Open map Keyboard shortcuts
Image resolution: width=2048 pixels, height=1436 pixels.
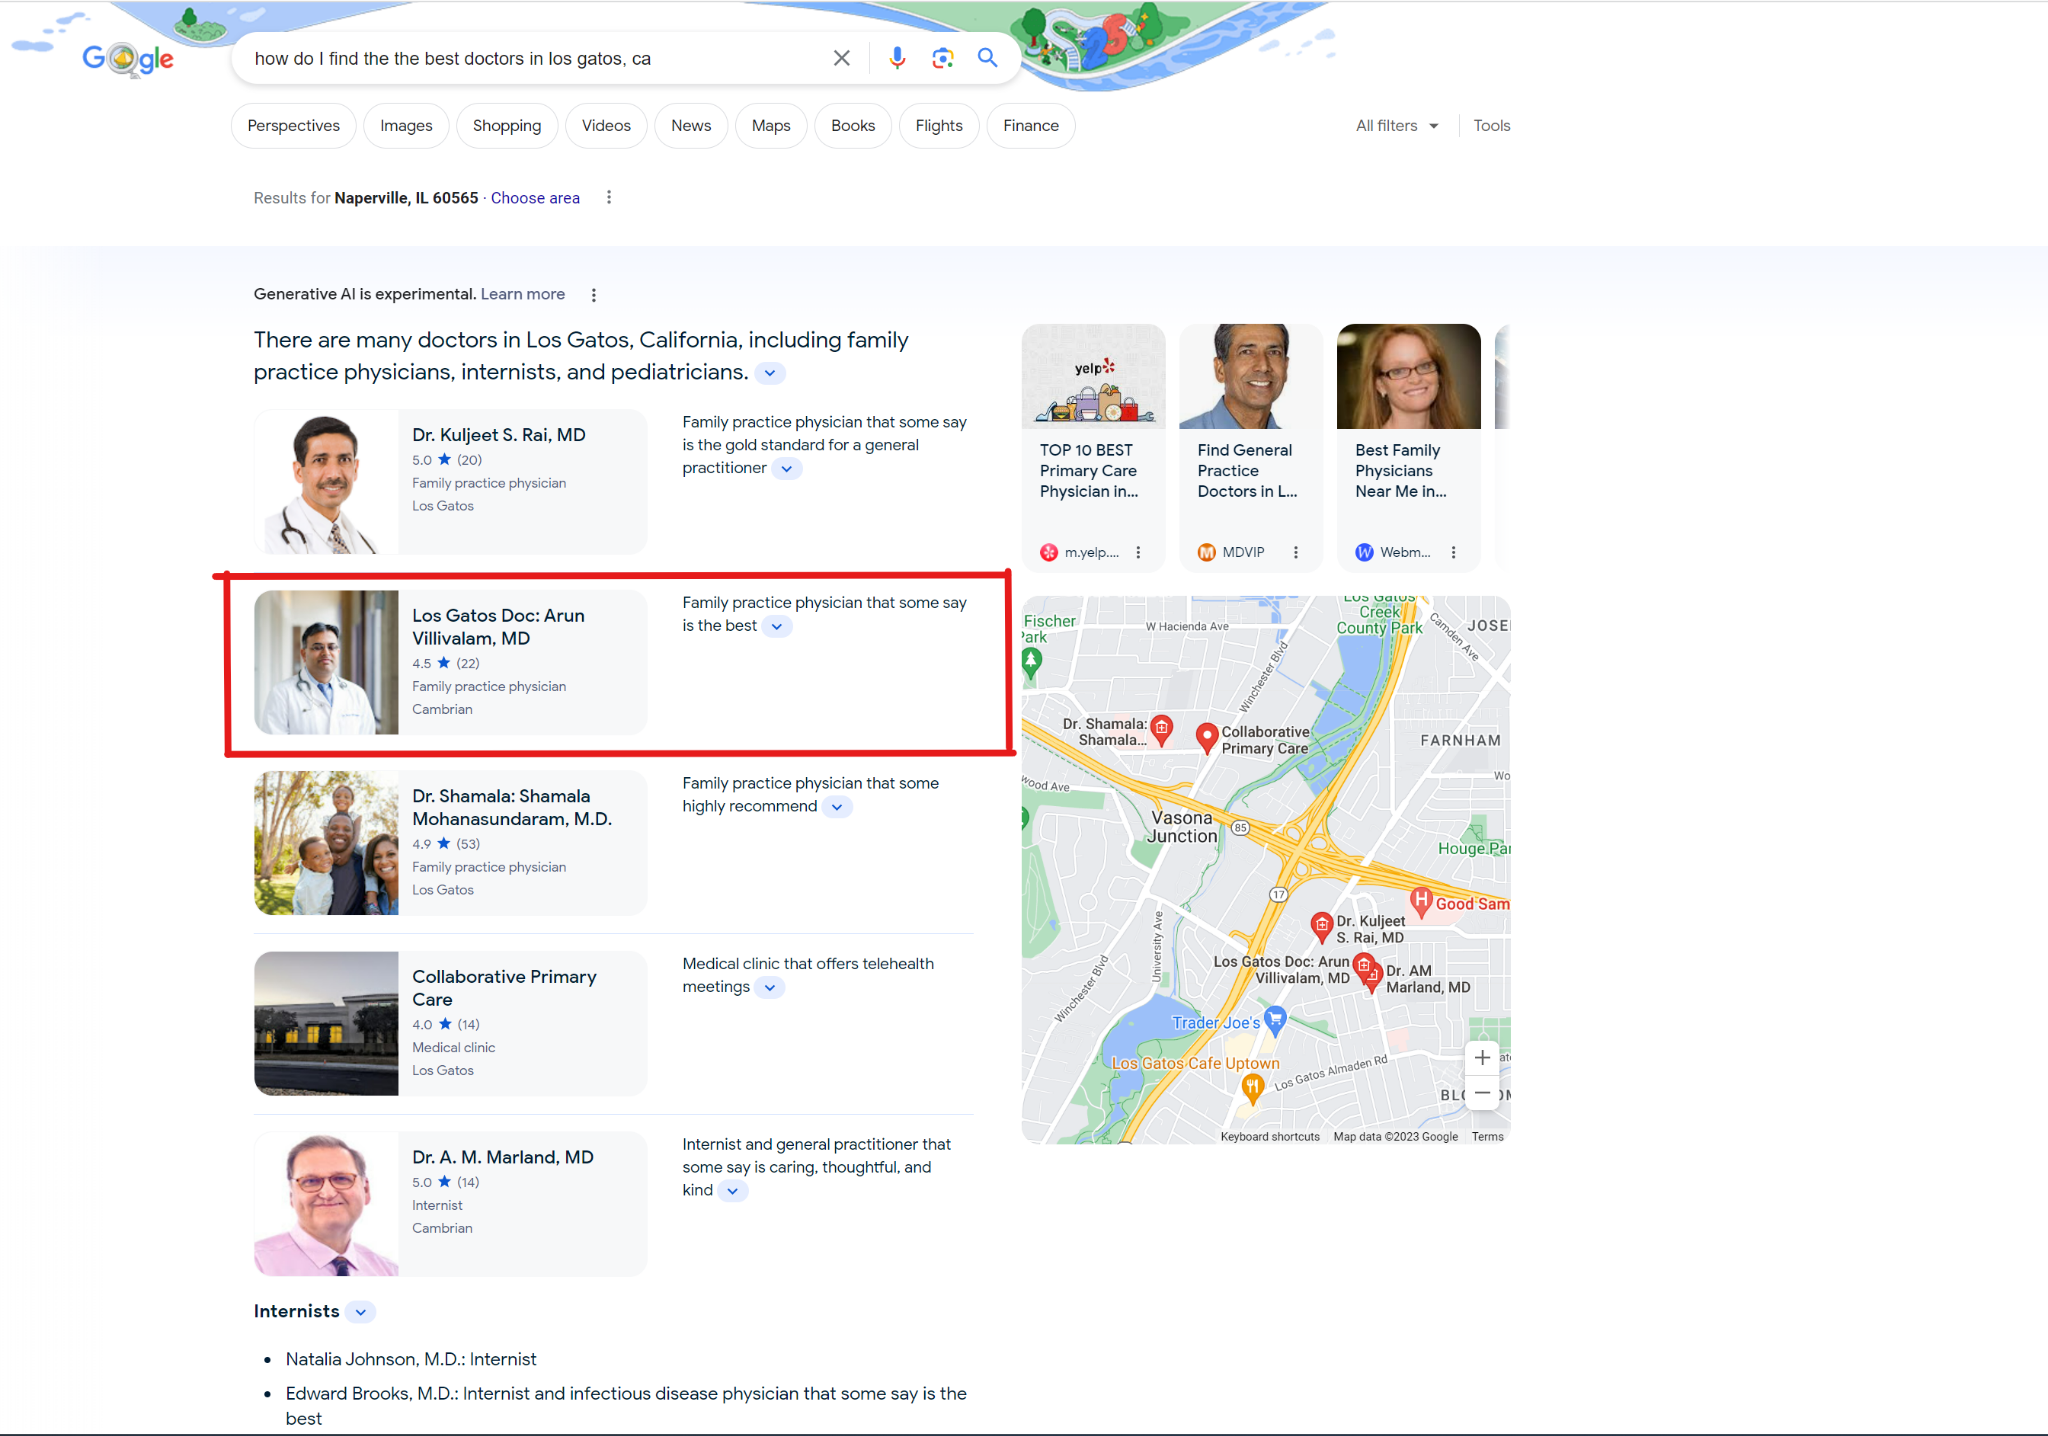1270,1136
